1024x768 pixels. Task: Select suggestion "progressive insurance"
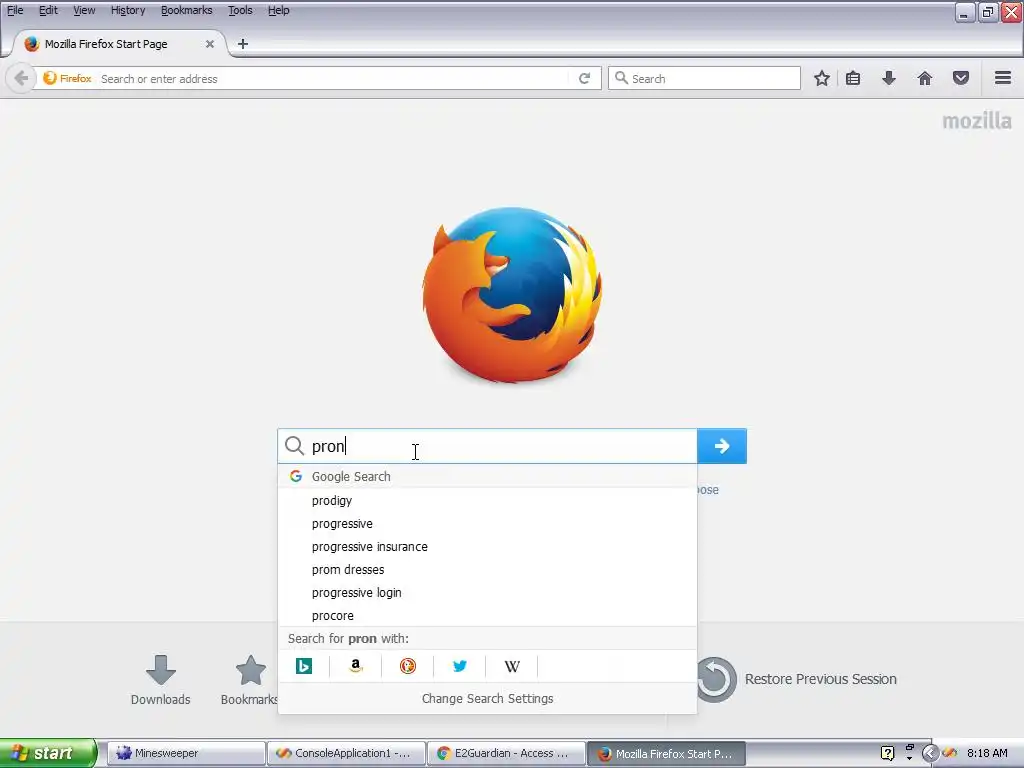(487, 547)
